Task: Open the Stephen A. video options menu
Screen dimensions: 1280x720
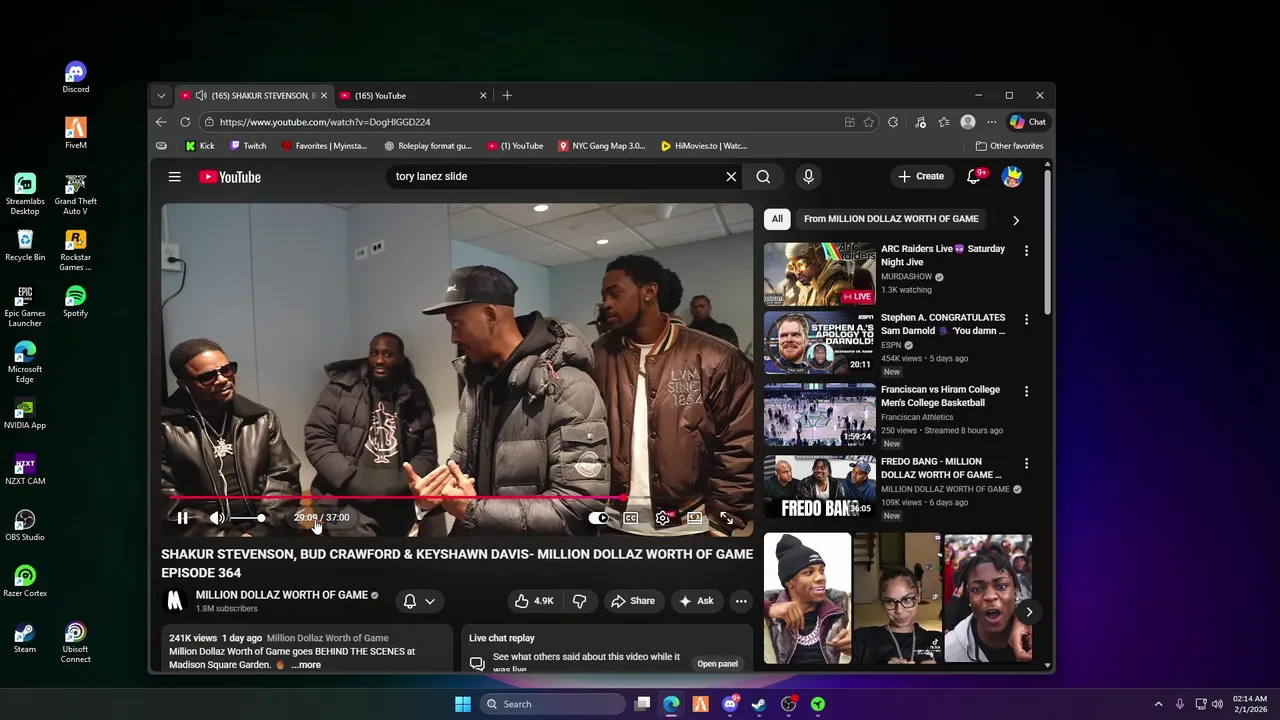Action: pos(1026,320)
